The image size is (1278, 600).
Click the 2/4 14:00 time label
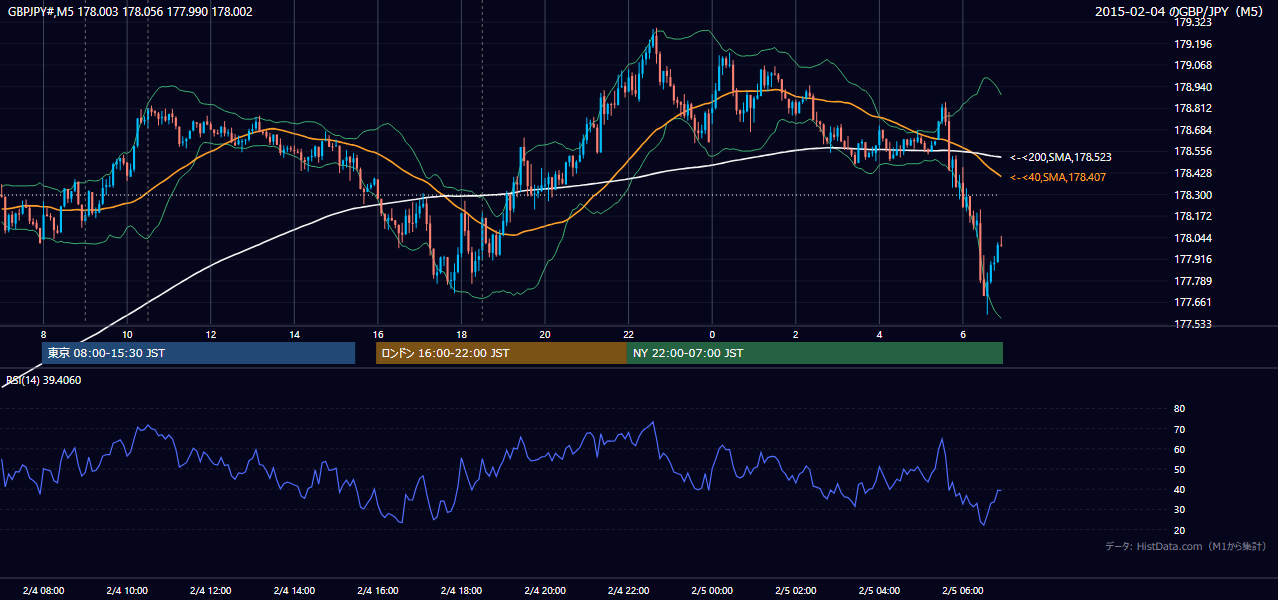coord(294,590)
